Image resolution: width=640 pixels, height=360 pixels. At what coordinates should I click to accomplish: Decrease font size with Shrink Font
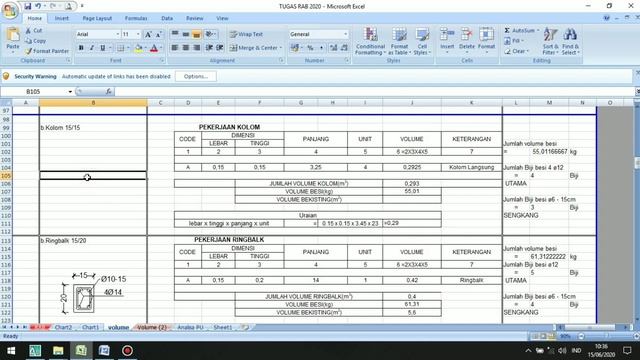pyautogui.click(x=158, y=34)
